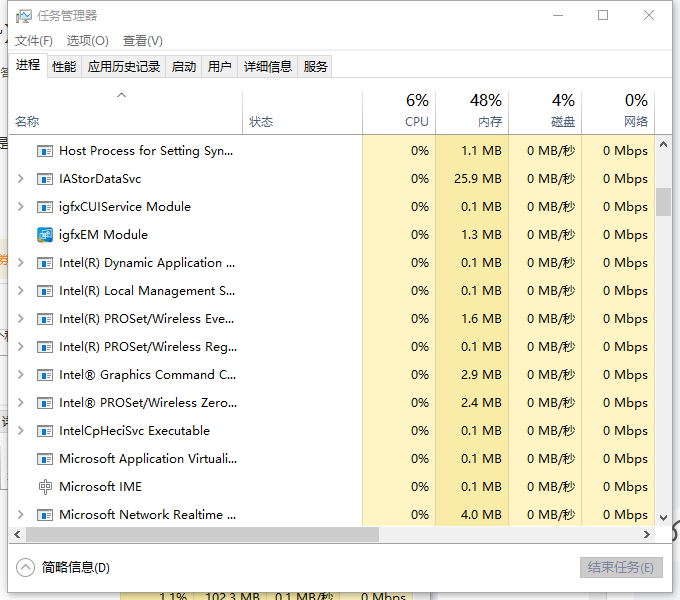Select the IntelCpHeciSvc Executable name

[134, 431]
